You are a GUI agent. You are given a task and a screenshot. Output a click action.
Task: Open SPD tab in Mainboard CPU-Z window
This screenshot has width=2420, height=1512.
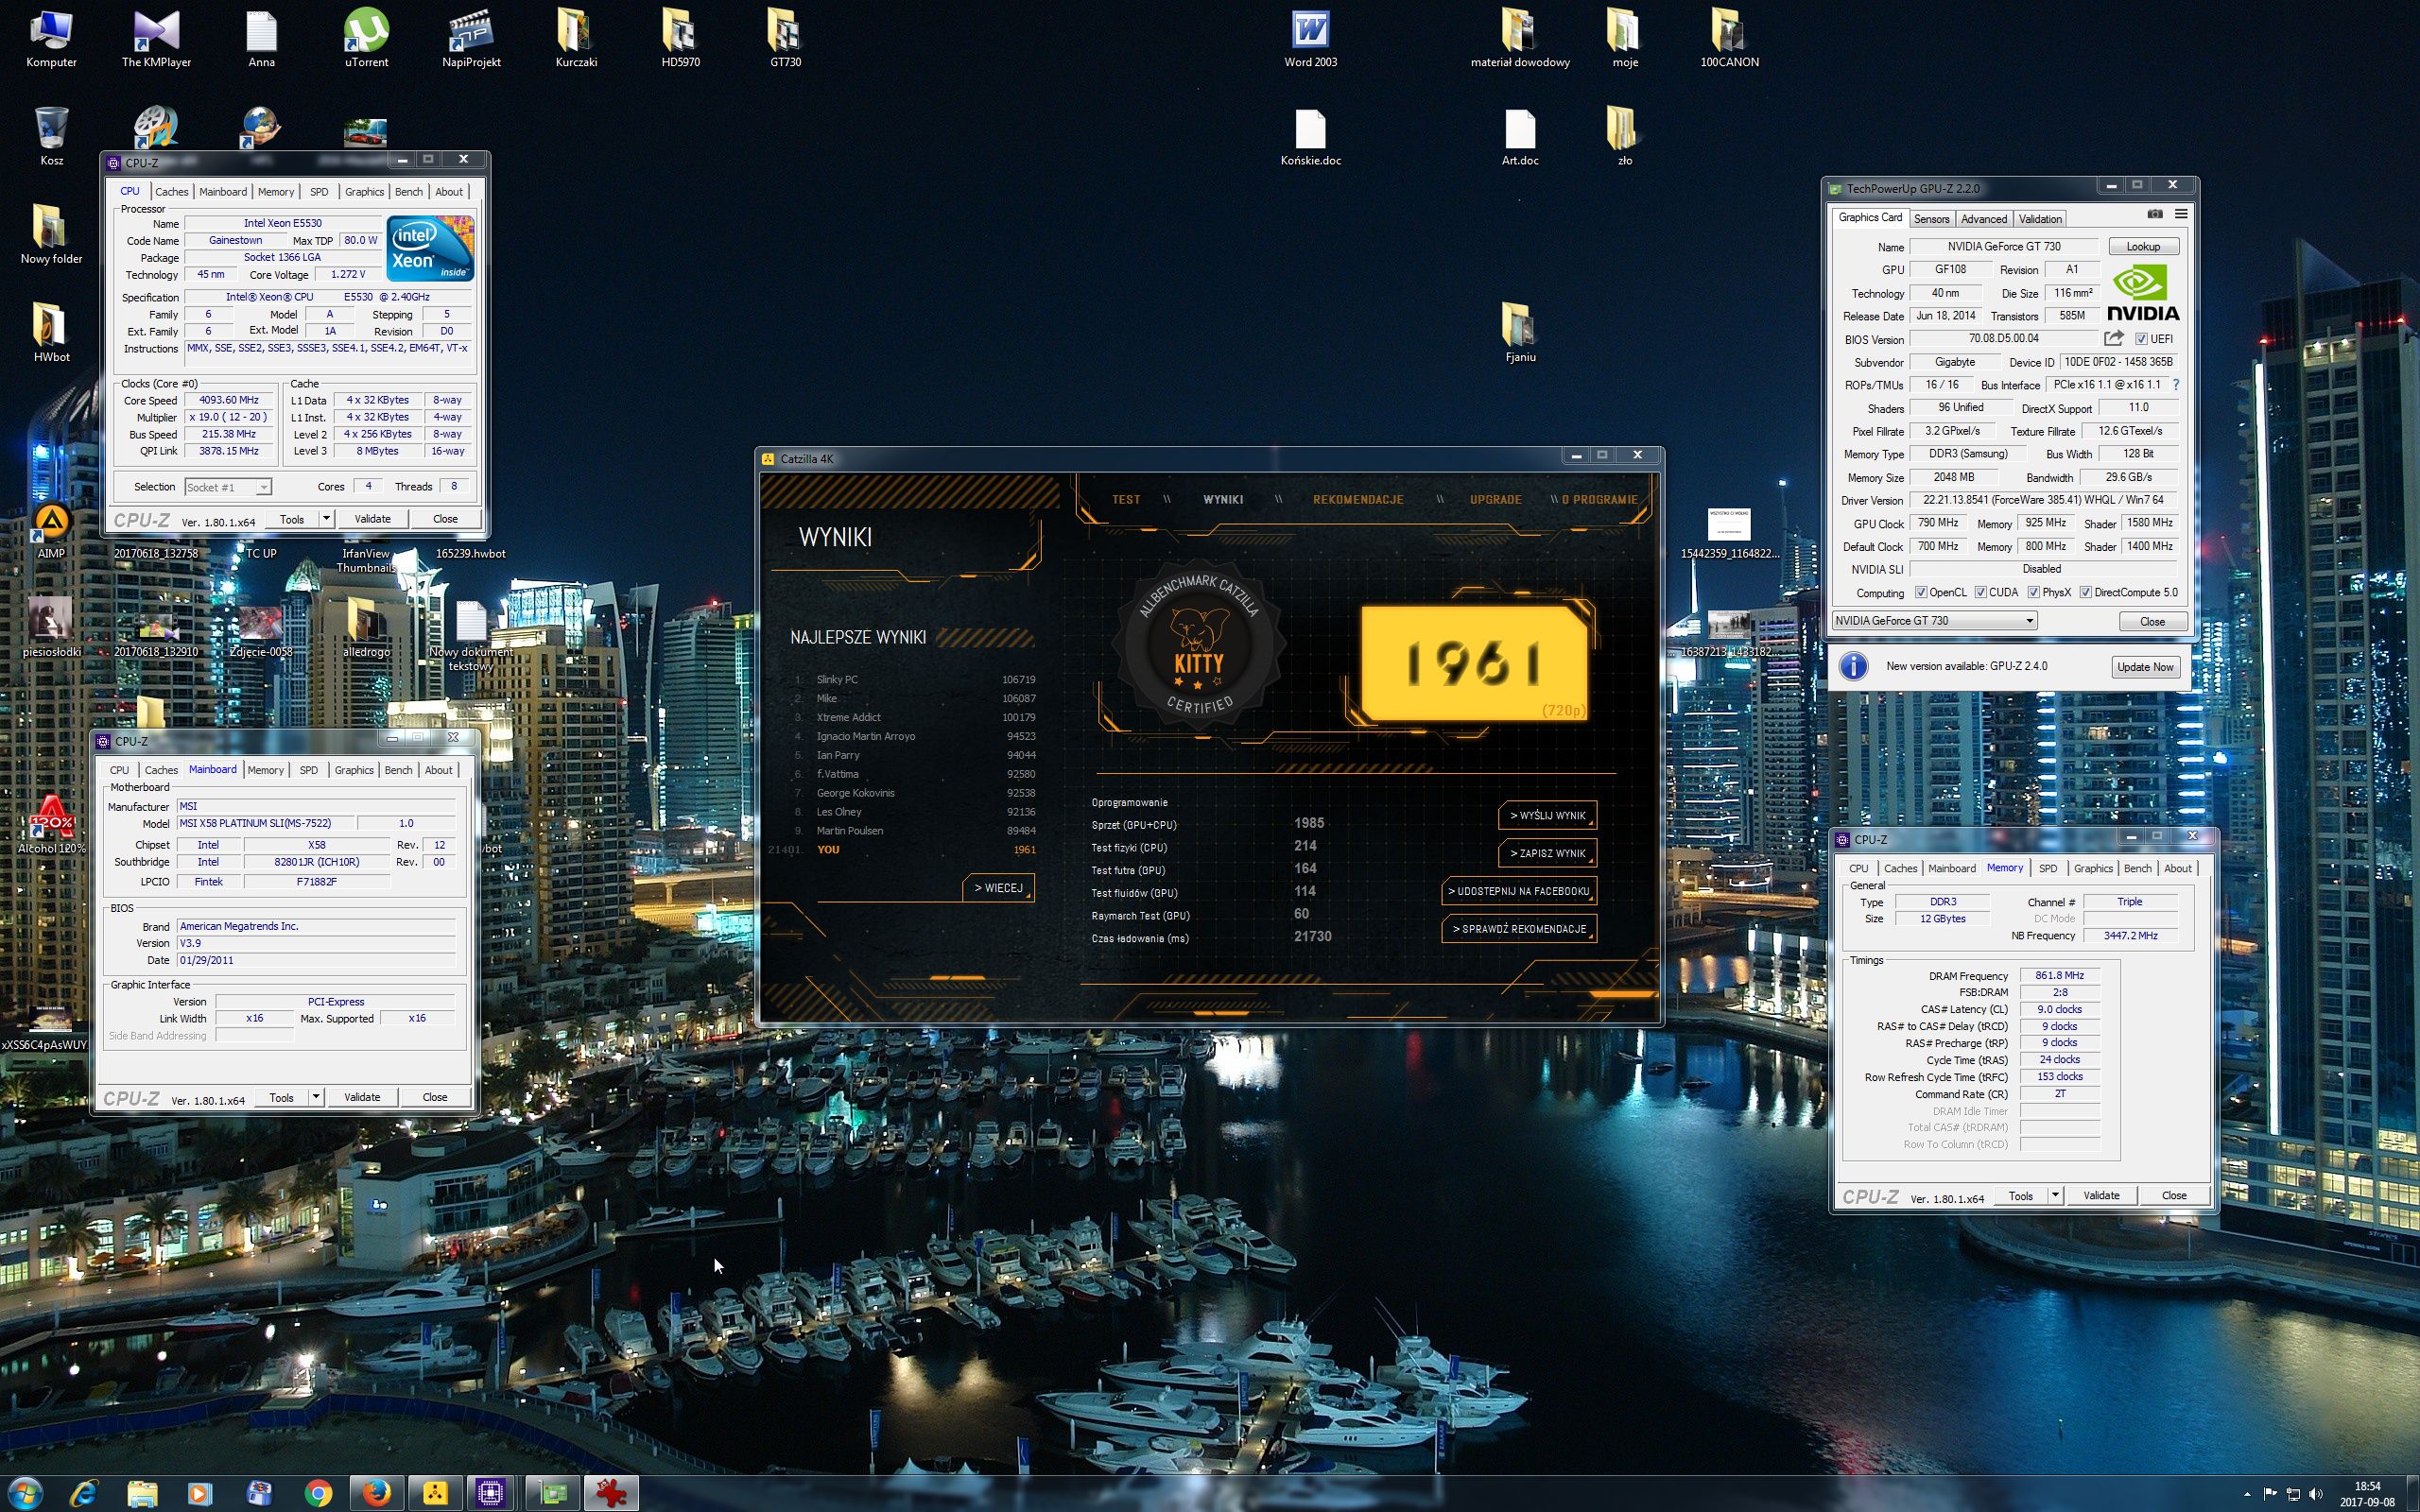(x=308, y=770)
